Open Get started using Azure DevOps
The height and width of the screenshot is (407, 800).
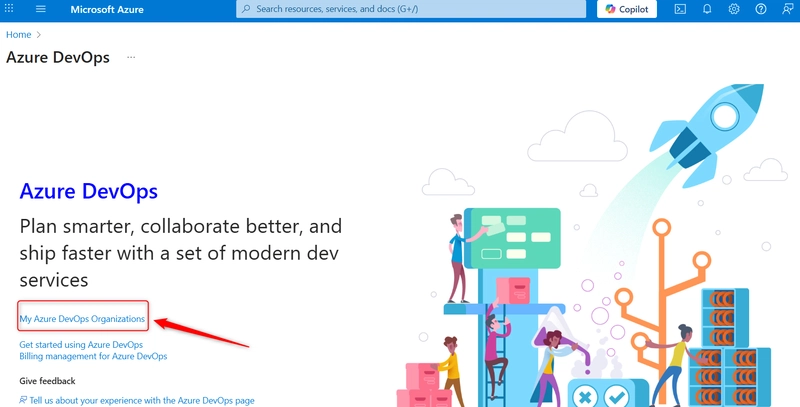pyautogui.click(x=81, y=345)
